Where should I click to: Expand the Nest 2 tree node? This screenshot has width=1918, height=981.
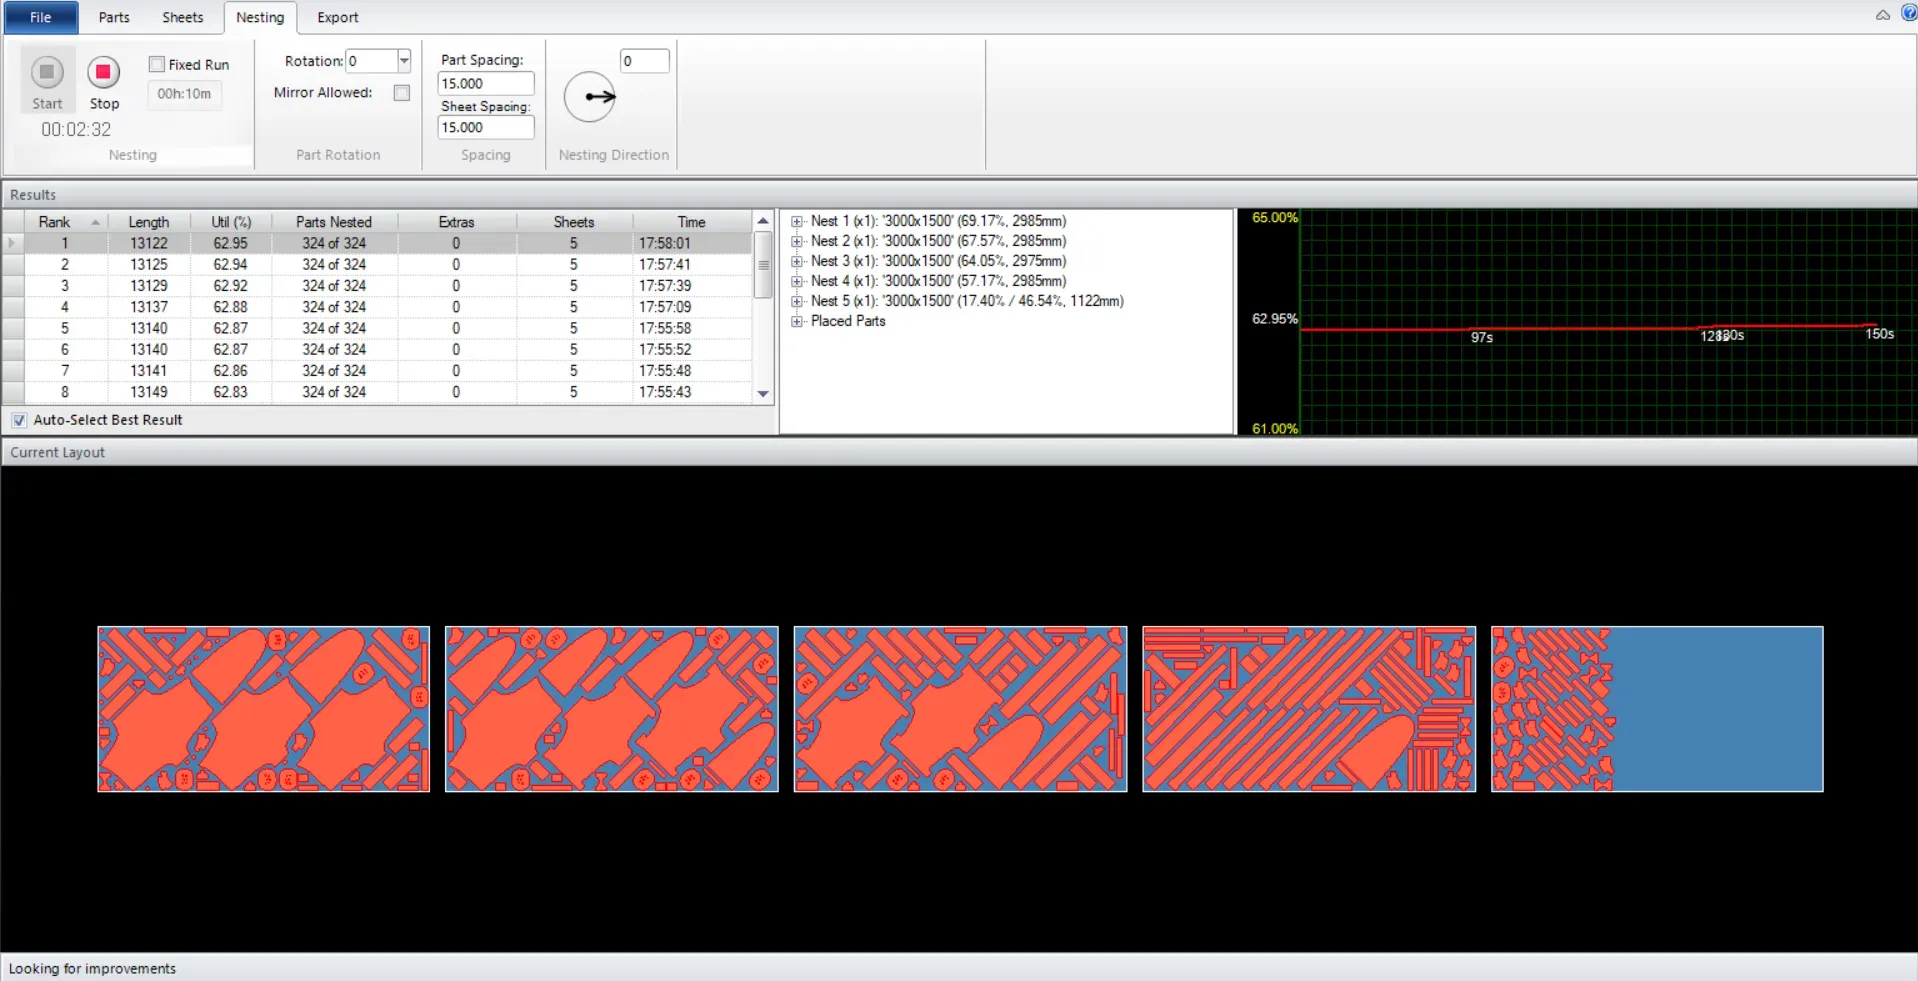797,241
